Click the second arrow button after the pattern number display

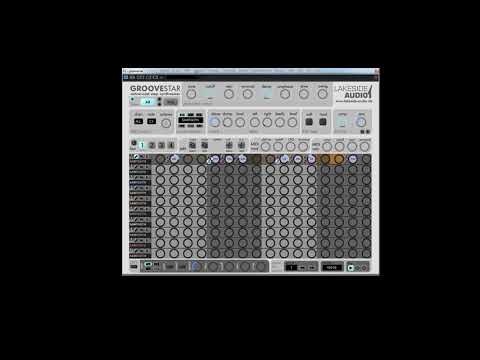pos(312,267)
